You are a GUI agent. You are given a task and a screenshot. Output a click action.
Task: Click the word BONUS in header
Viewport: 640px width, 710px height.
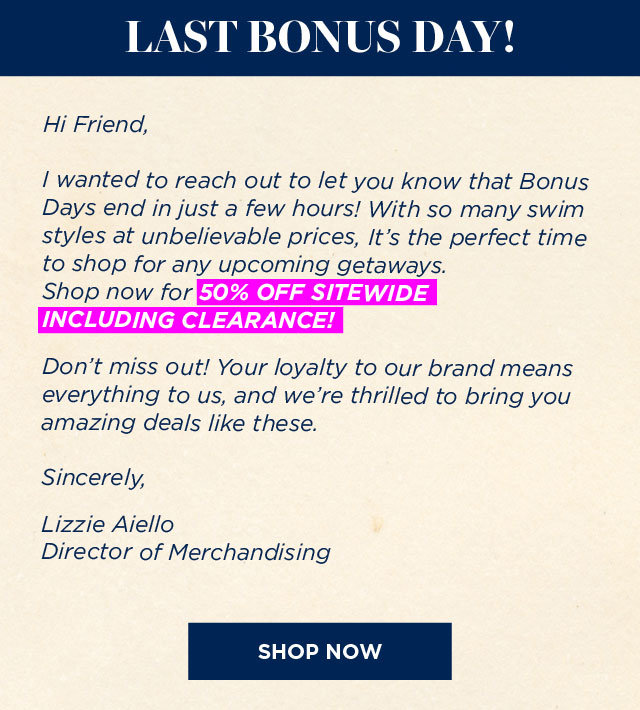pos(325,37)
